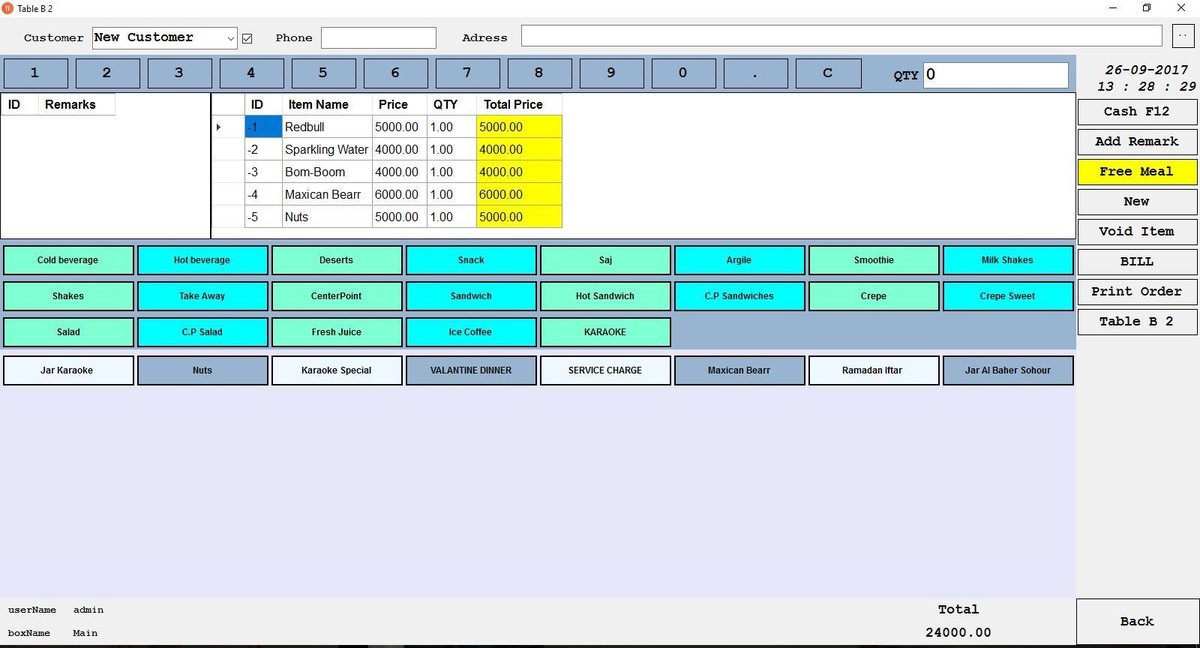Screen dimensions: 1200x648
Task: Click the Table B 2 button
Action: [1137, 321]
